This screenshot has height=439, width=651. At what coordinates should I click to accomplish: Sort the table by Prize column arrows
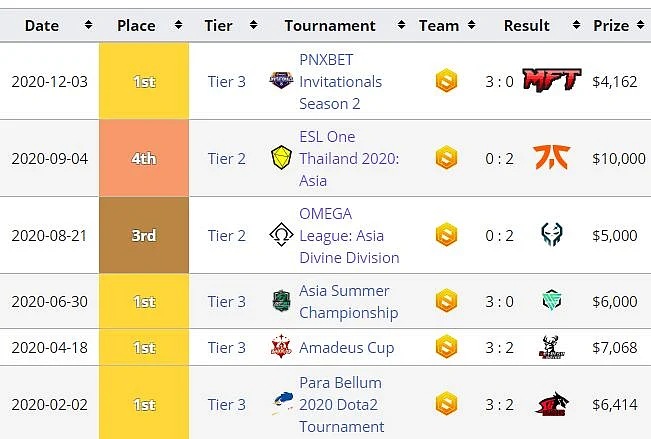point(640,25)
